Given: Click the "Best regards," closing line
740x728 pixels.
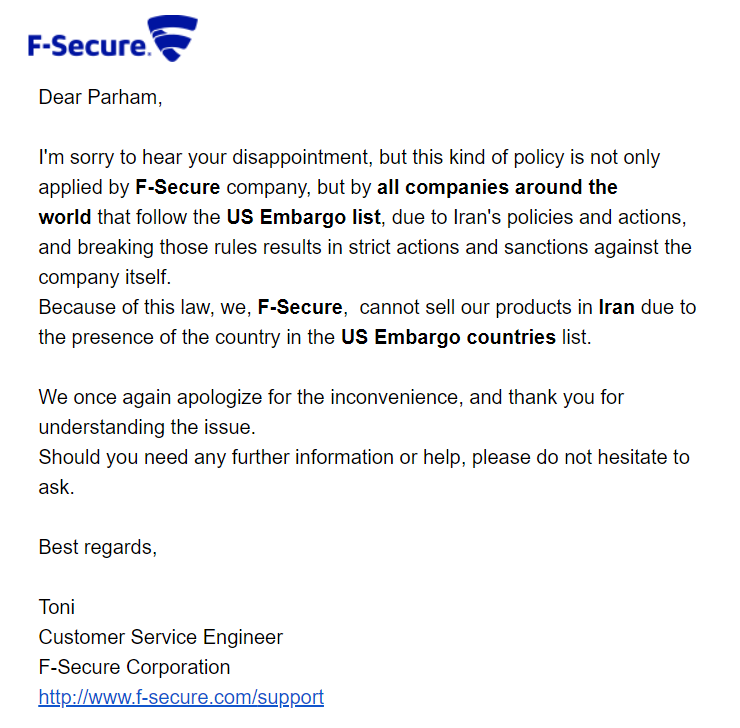Looking at the screenshot, I should point(98,547).
